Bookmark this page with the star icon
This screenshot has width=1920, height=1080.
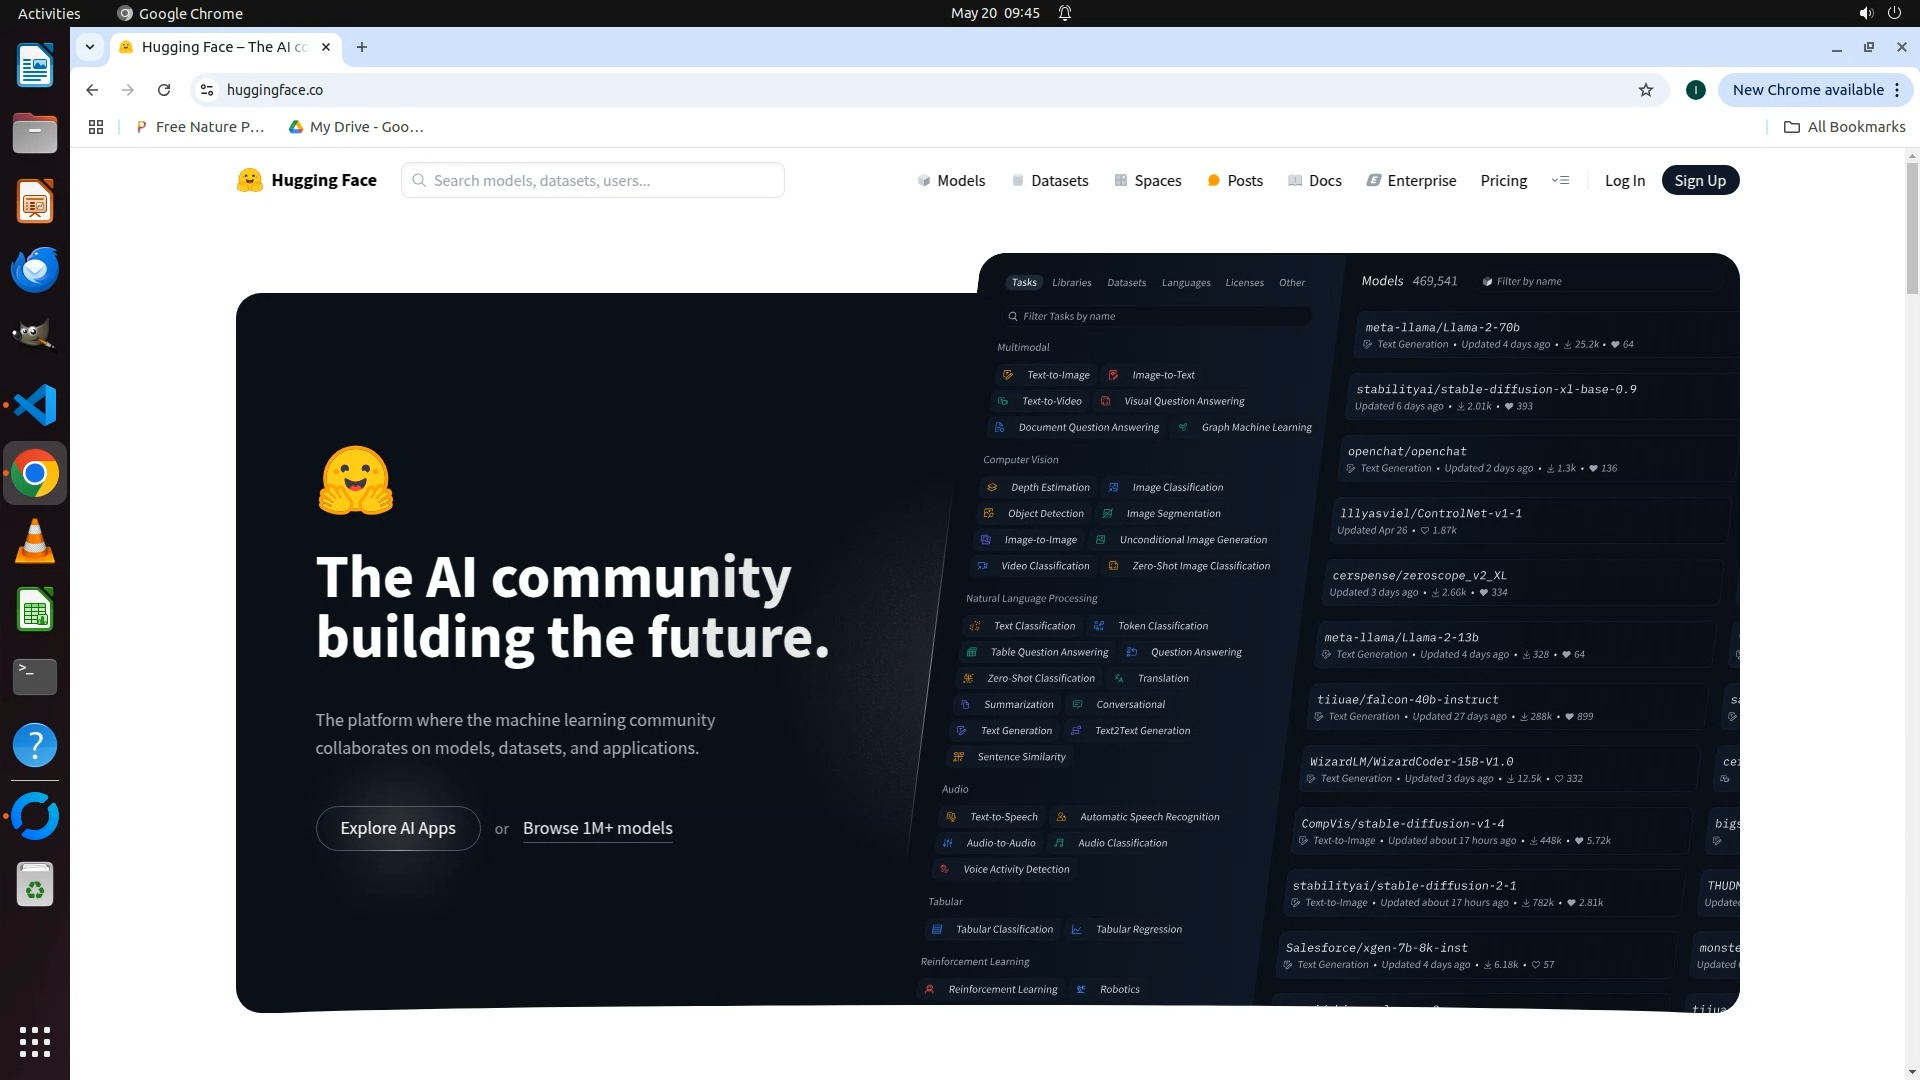pyautogui.click(x=1646, y=90)
